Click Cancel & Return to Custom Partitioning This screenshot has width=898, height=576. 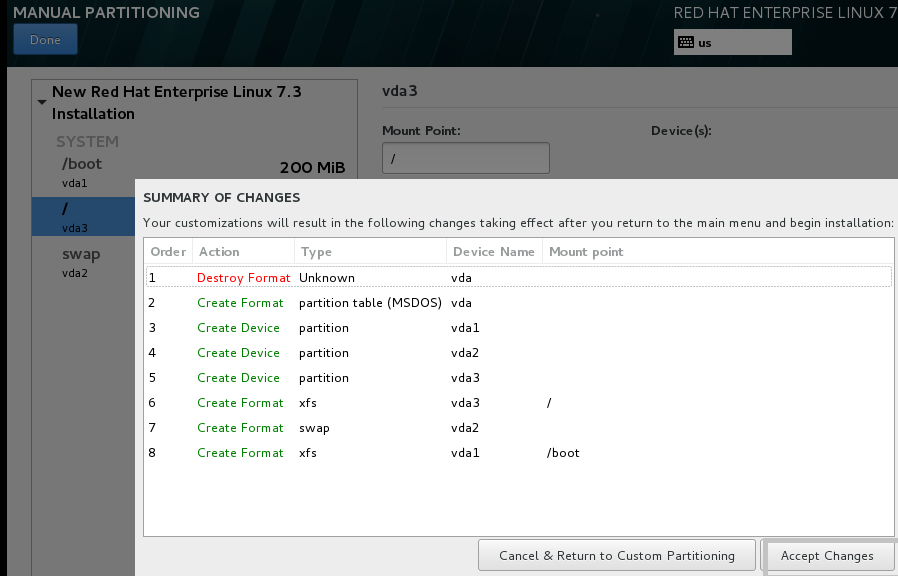click(x=617, y=555)
